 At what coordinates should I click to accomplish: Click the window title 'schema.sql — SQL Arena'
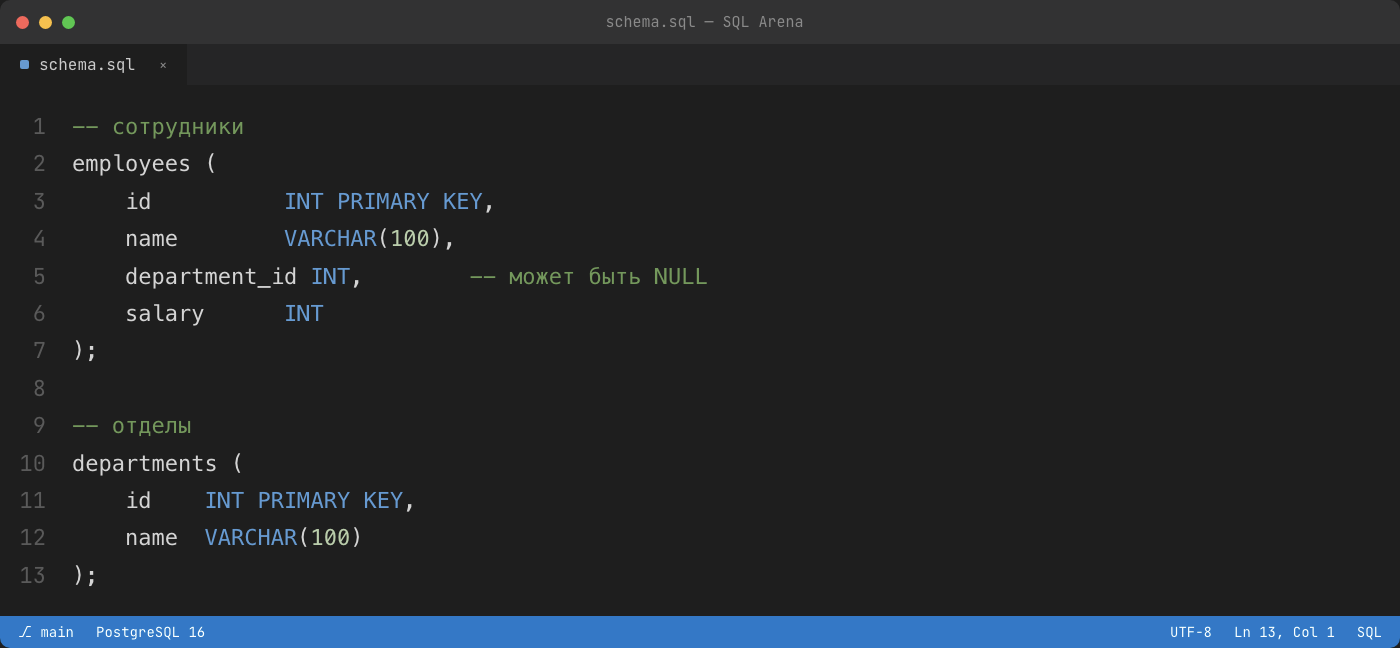704,22
